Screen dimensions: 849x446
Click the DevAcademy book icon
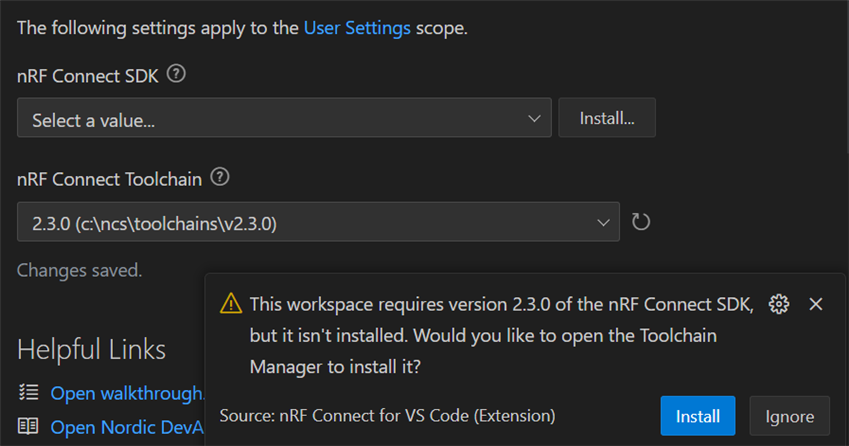pos(28,426)
